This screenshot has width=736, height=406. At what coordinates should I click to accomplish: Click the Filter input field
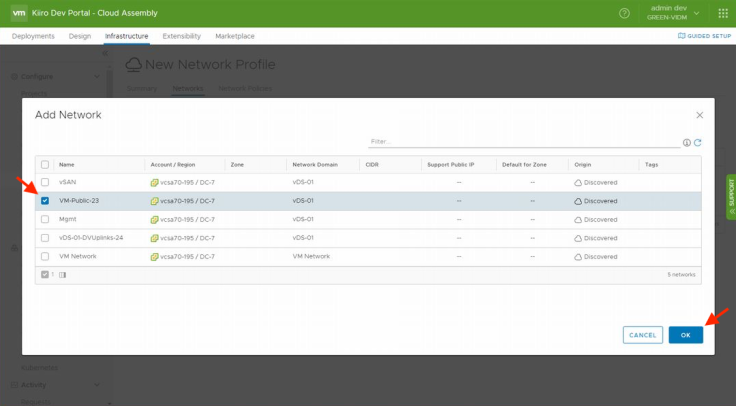(x=524, y=142)
